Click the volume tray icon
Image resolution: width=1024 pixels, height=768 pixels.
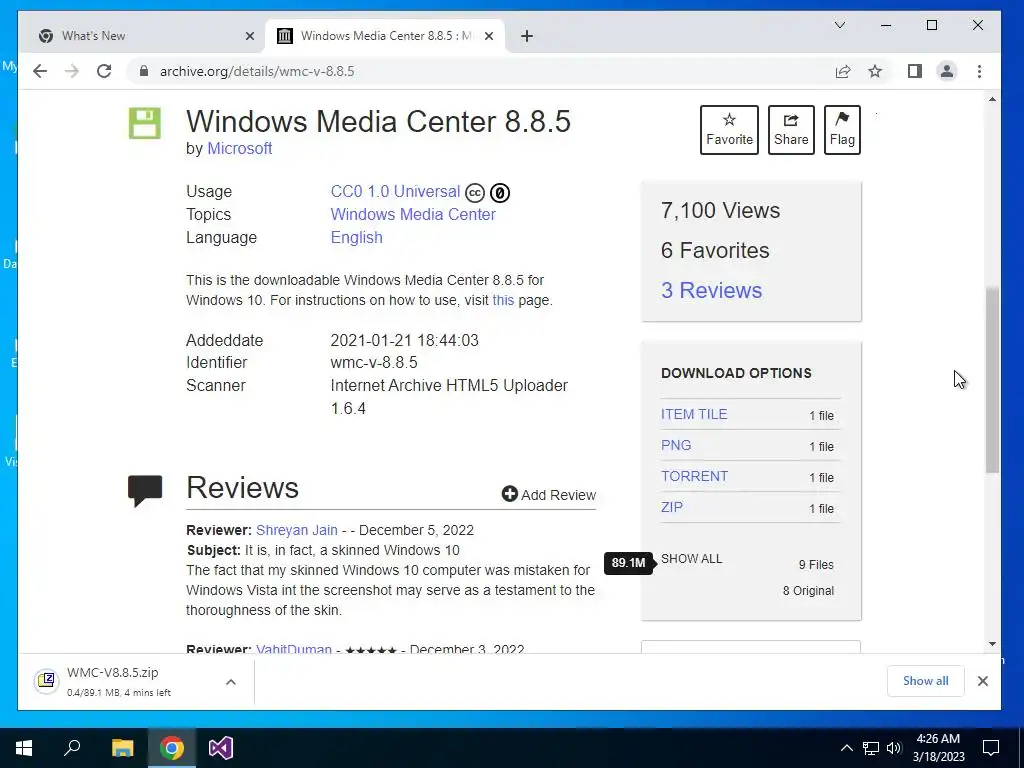point(894,748)
